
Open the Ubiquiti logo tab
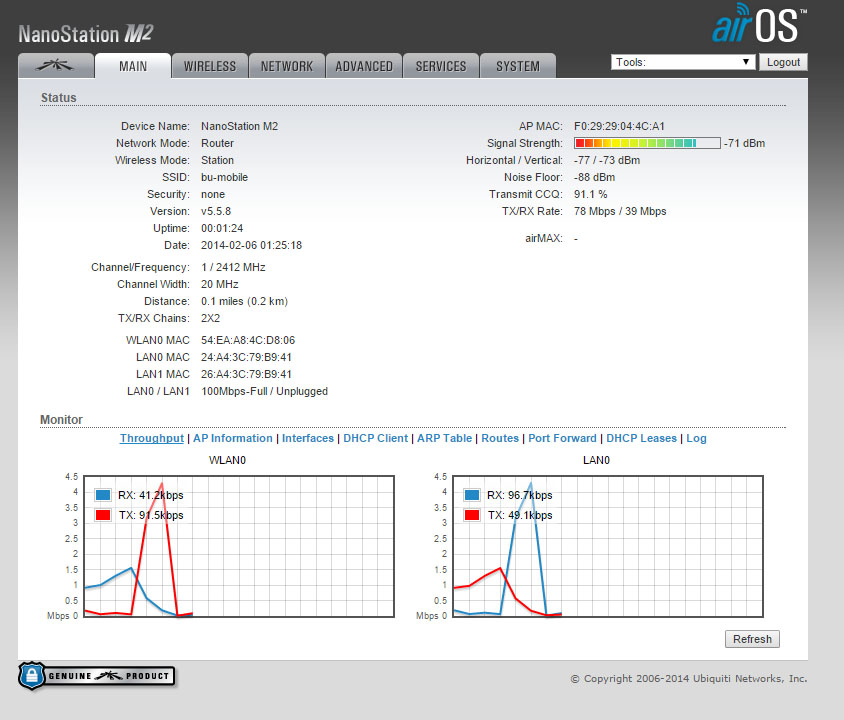[56, 66]
